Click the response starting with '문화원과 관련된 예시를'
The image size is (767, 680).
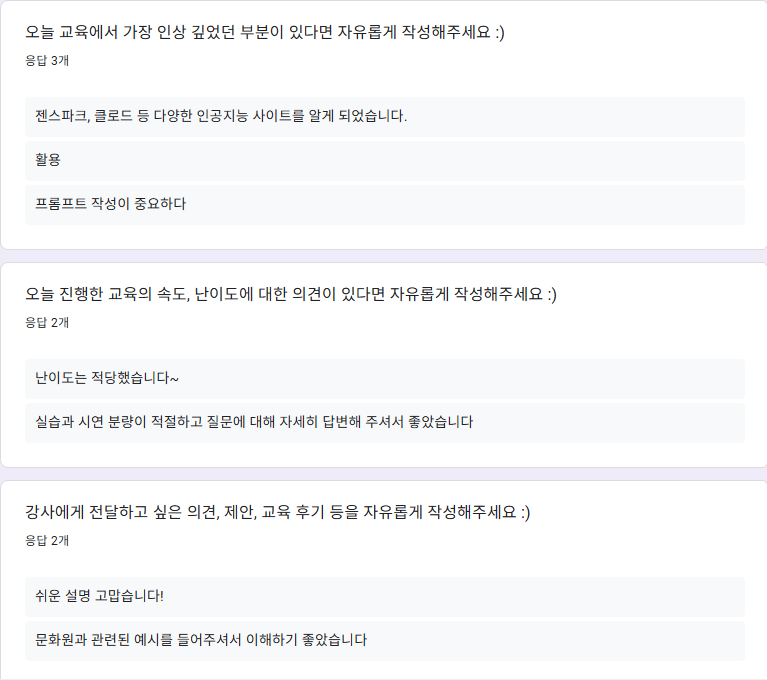(x=200, y=640)
